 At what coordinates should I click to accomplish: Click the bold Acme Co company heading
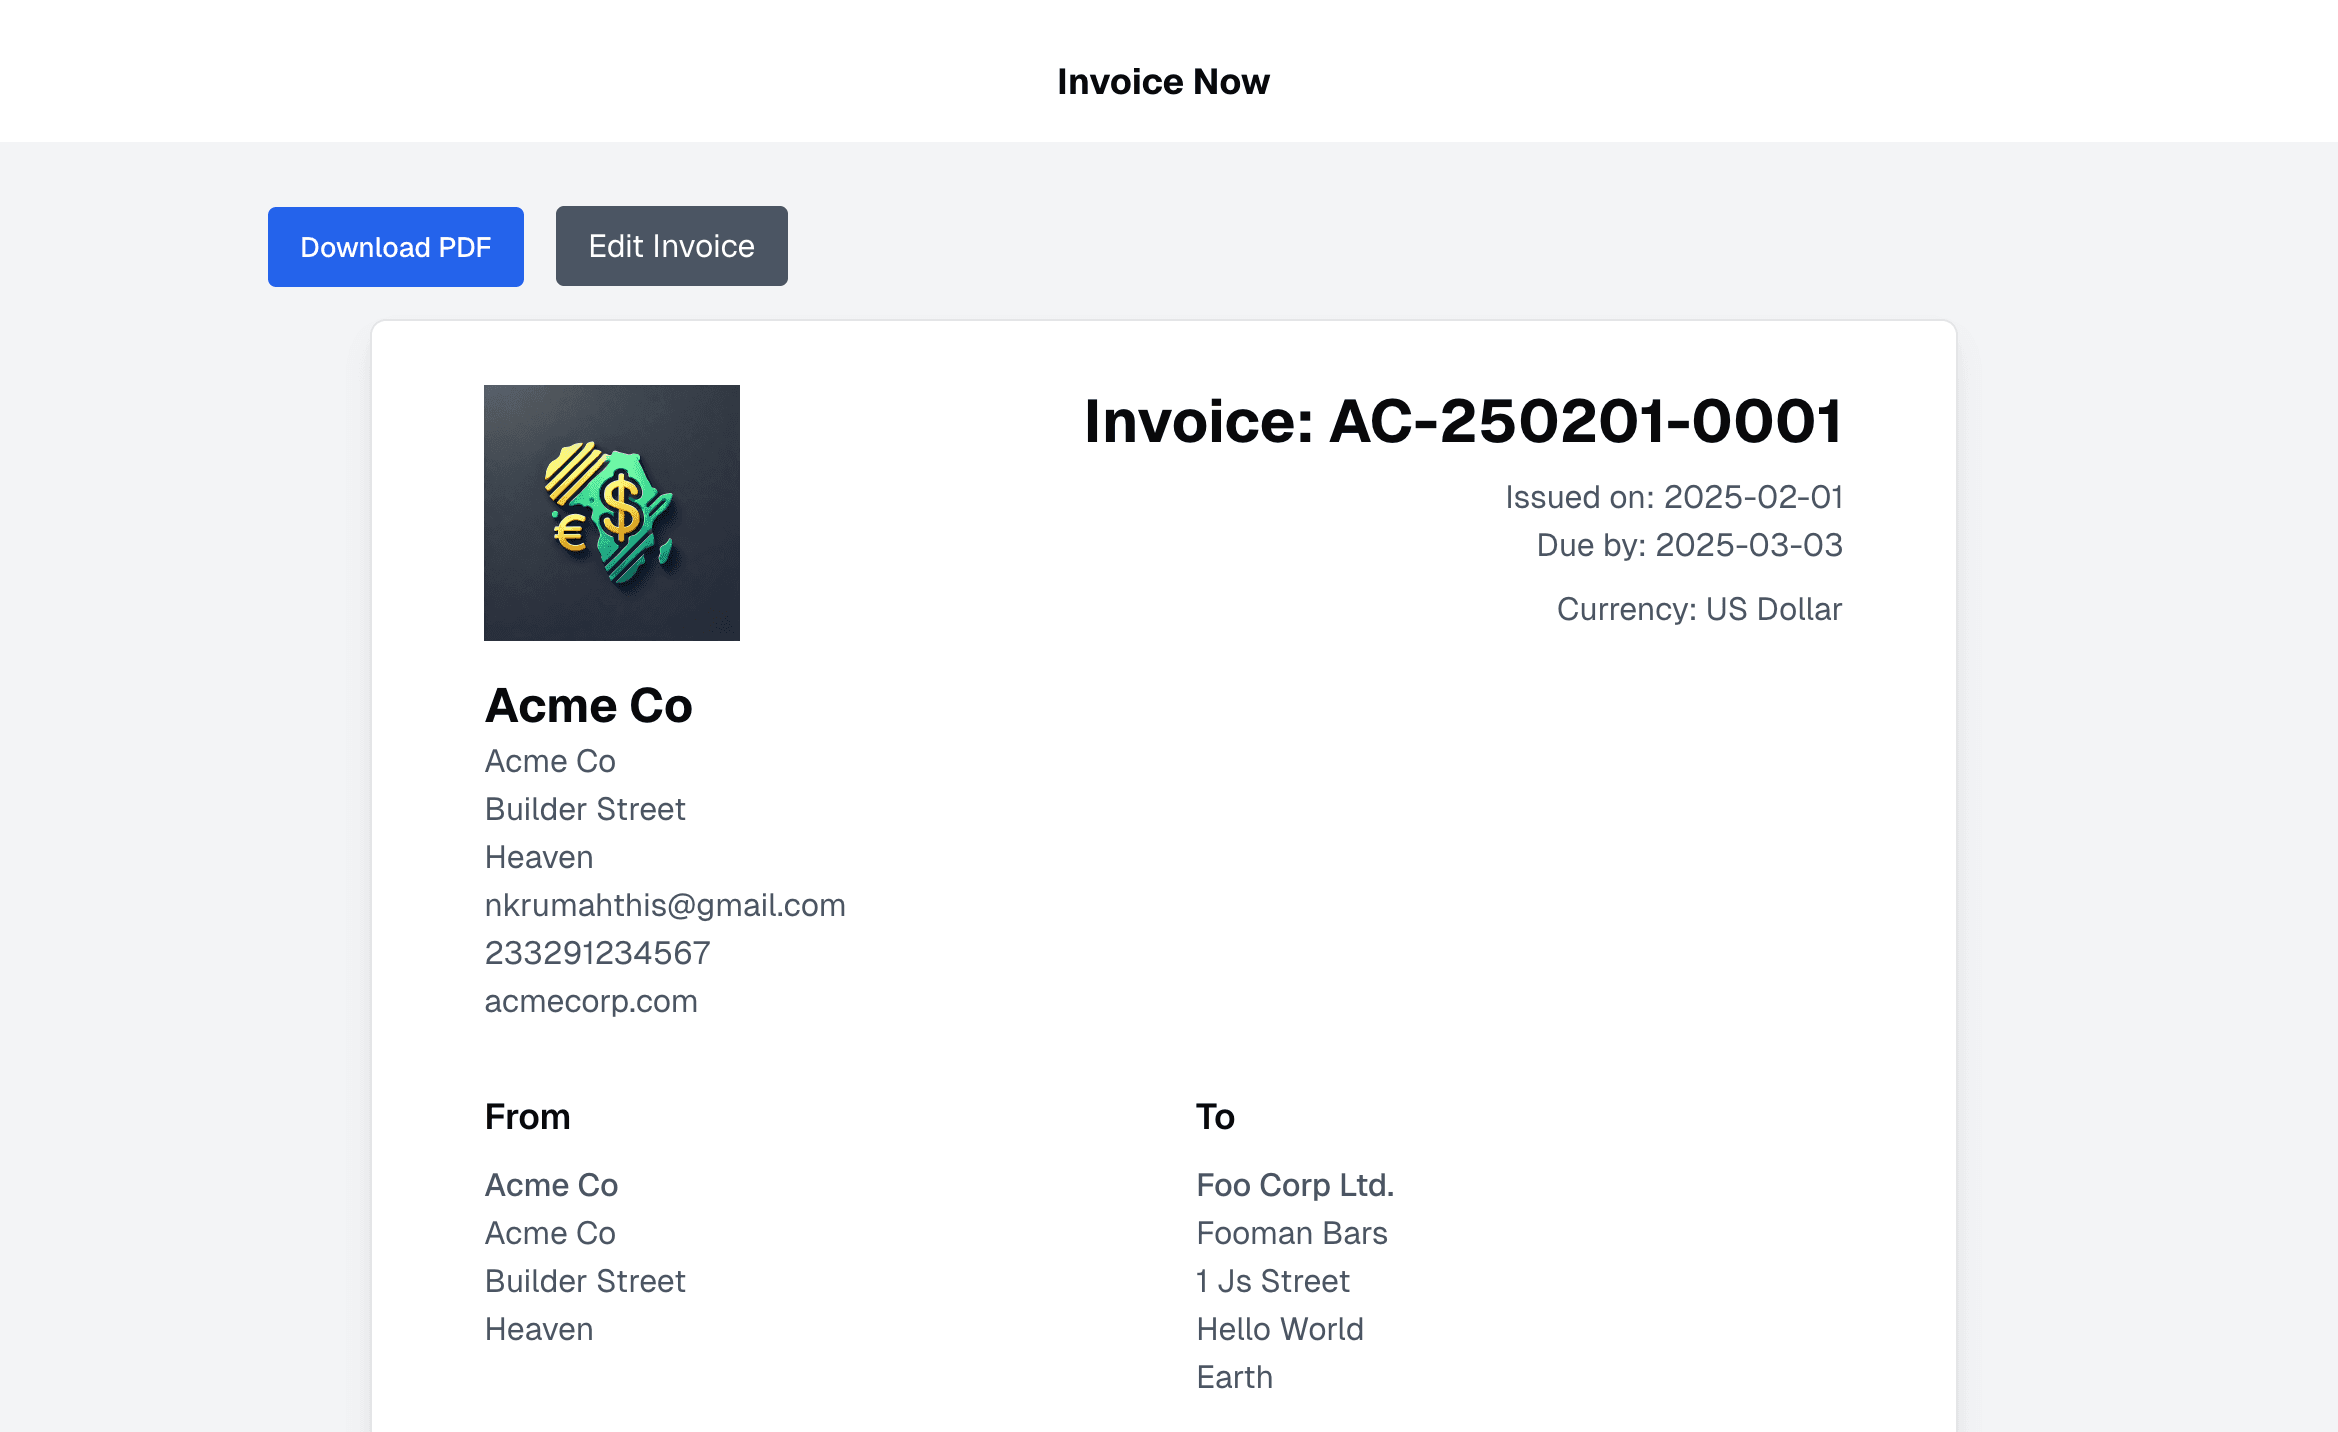point(589,706)
